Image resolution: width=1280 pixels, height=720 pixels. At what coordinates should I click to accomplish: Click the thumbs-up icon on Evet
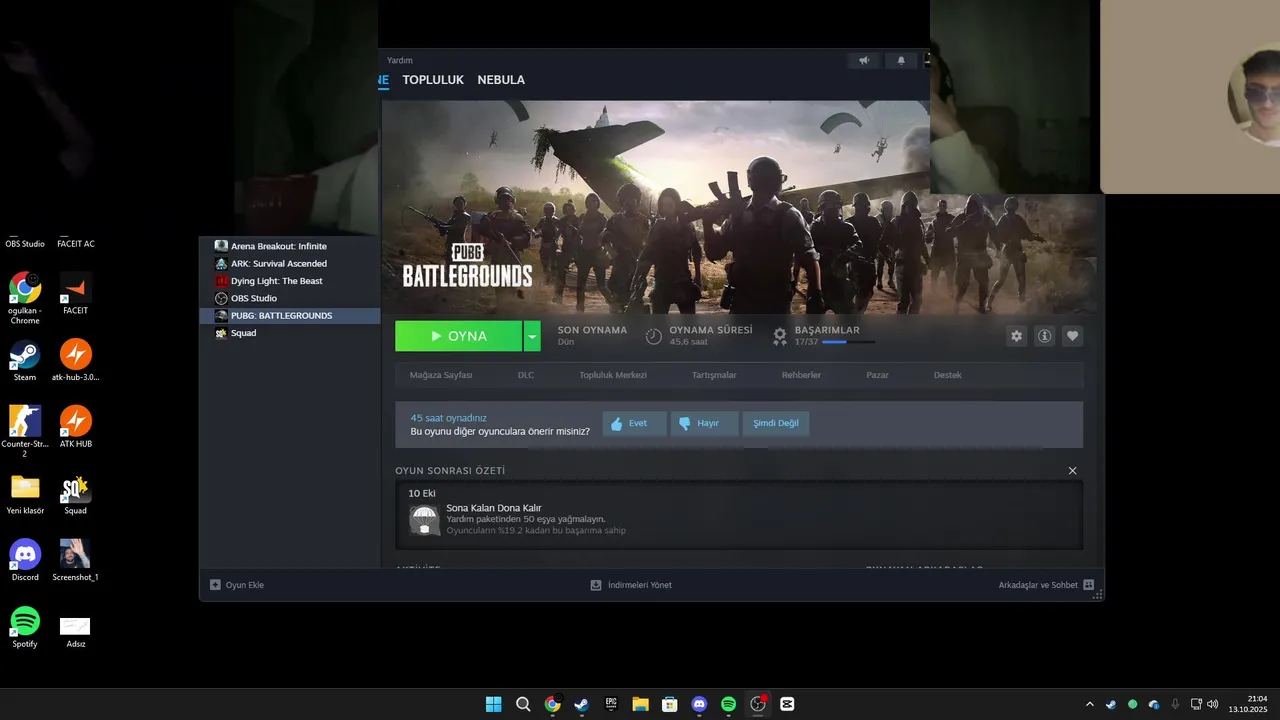[x=617, y=423]
